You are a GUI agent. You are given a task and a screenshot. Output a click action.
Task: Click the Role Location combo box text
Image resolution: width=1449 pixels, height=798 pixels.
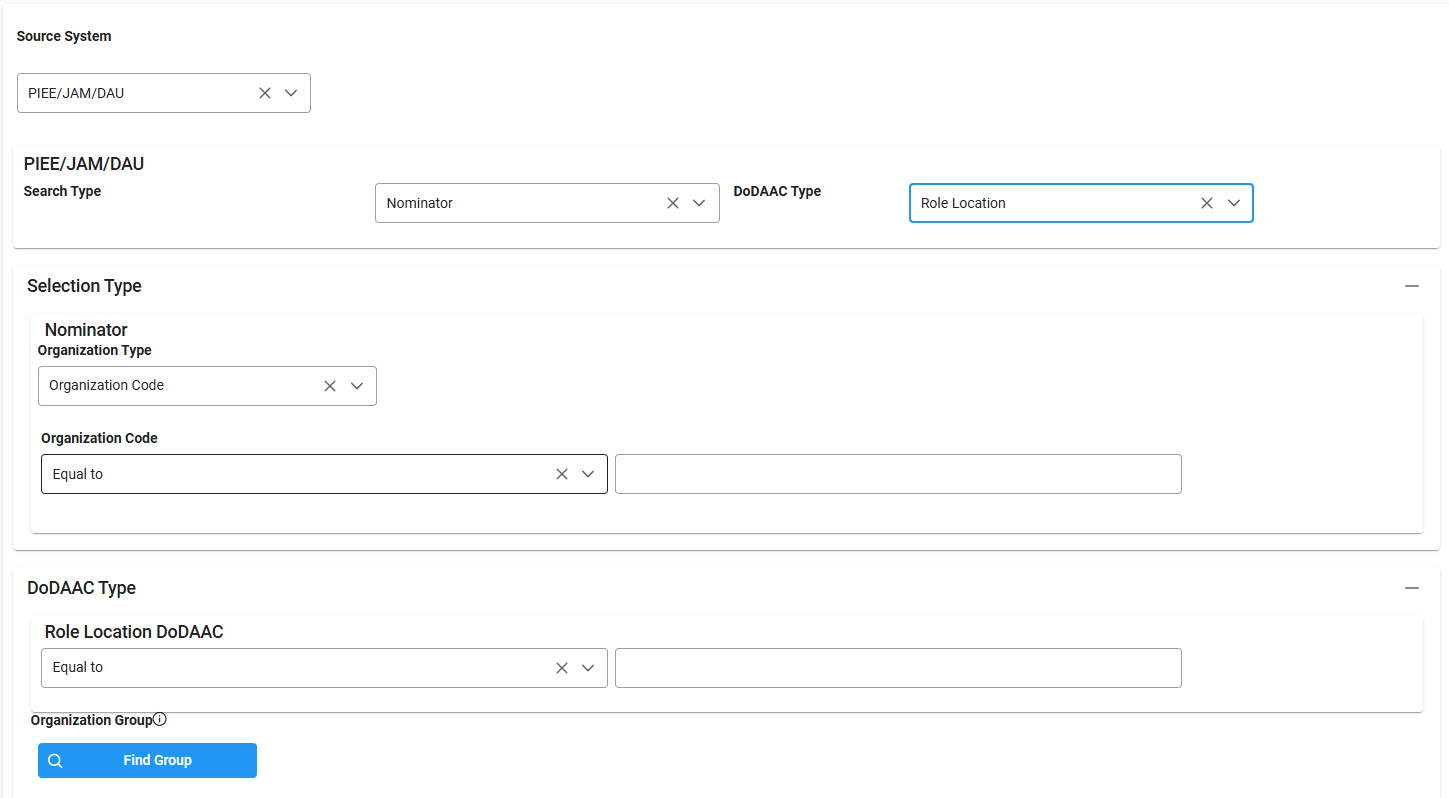(963, 203)
